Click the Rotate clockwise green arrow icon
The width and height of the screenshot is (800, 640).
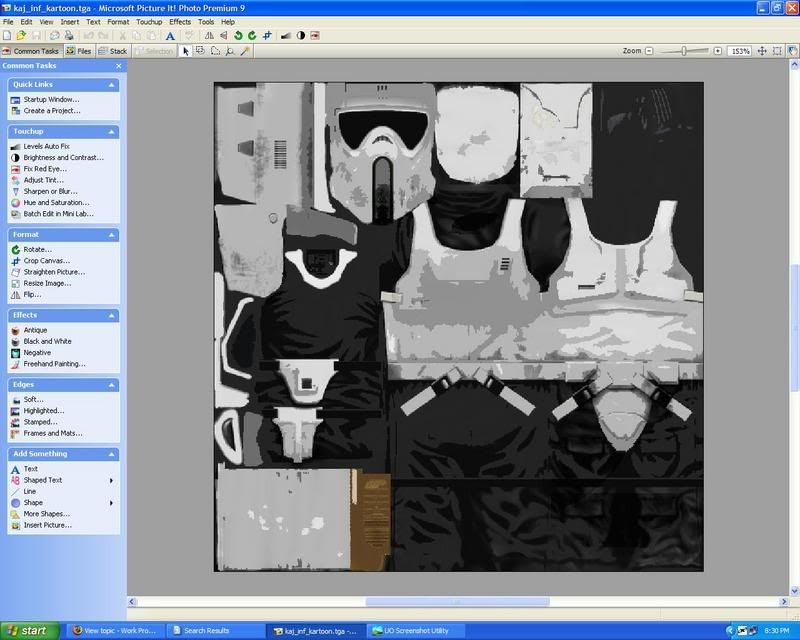tap(252, 36)
